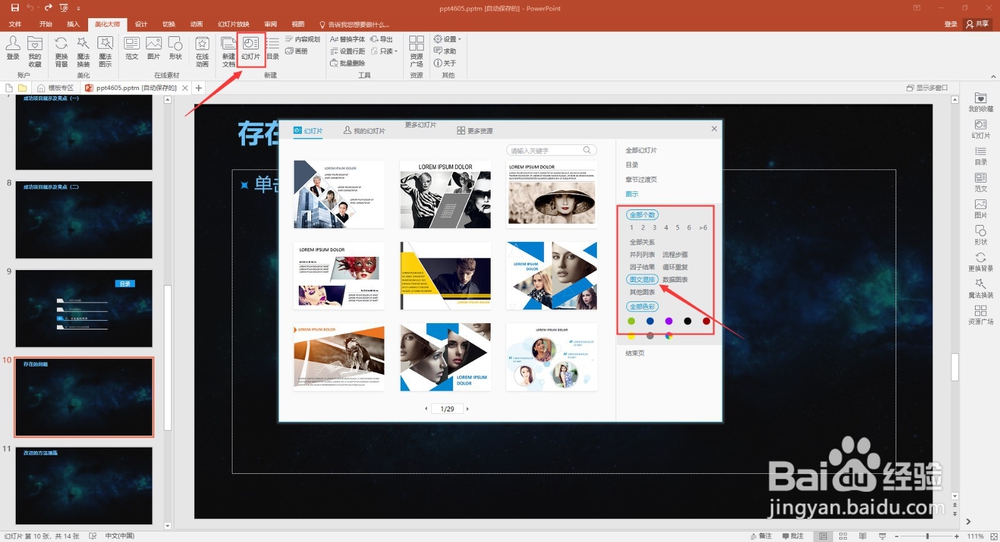The height and width of the screenshot is (542, 1000).
Task: Click the 幻灯片 new slide ribbon button
Action: (251, 48)
